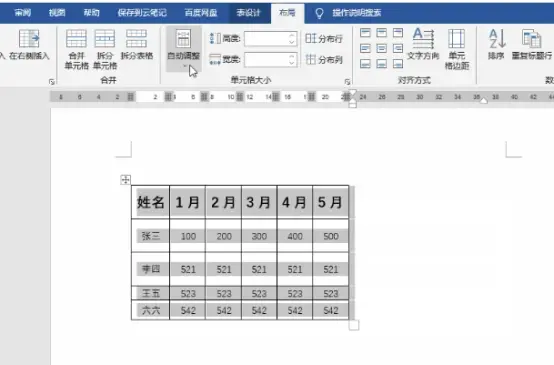
Task: Align cell text top left
Action: (365, 33)
